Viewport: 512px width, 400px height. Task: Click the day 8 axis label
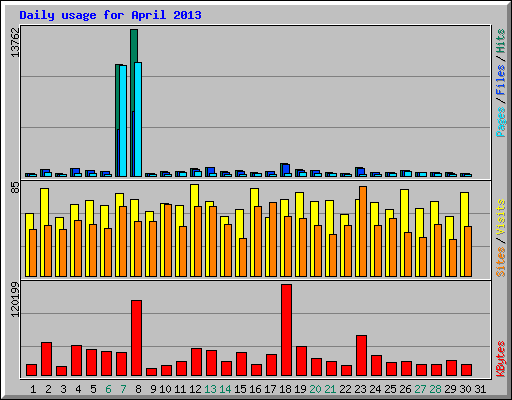click(x=138, y=389)
